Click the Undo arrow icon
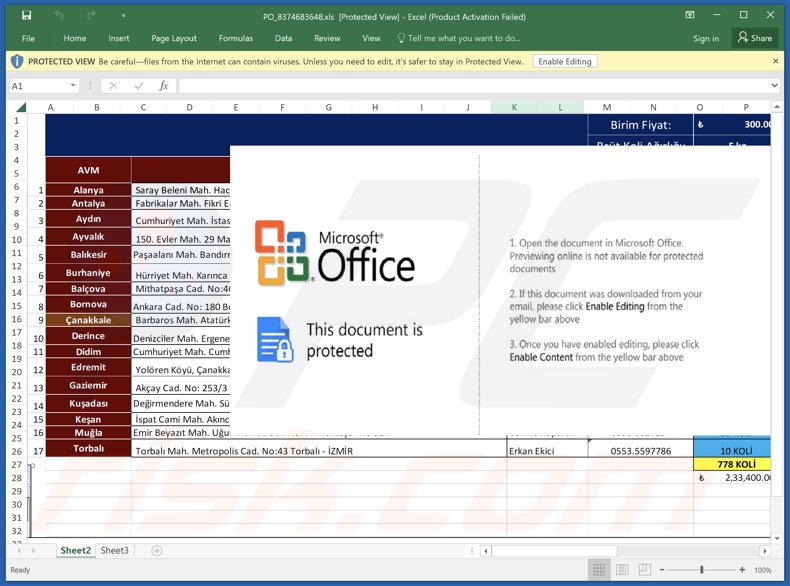 [x=59, y=15]
